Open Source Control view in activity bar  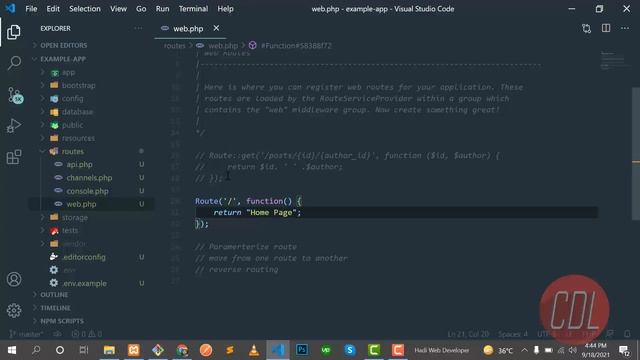point(15,95)
